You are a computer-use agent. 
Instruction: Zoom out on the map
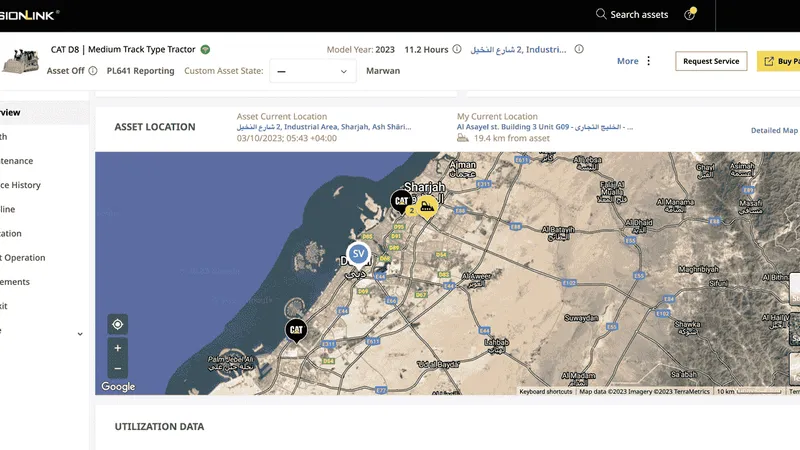pyautogui.click(x=118, y=368)
